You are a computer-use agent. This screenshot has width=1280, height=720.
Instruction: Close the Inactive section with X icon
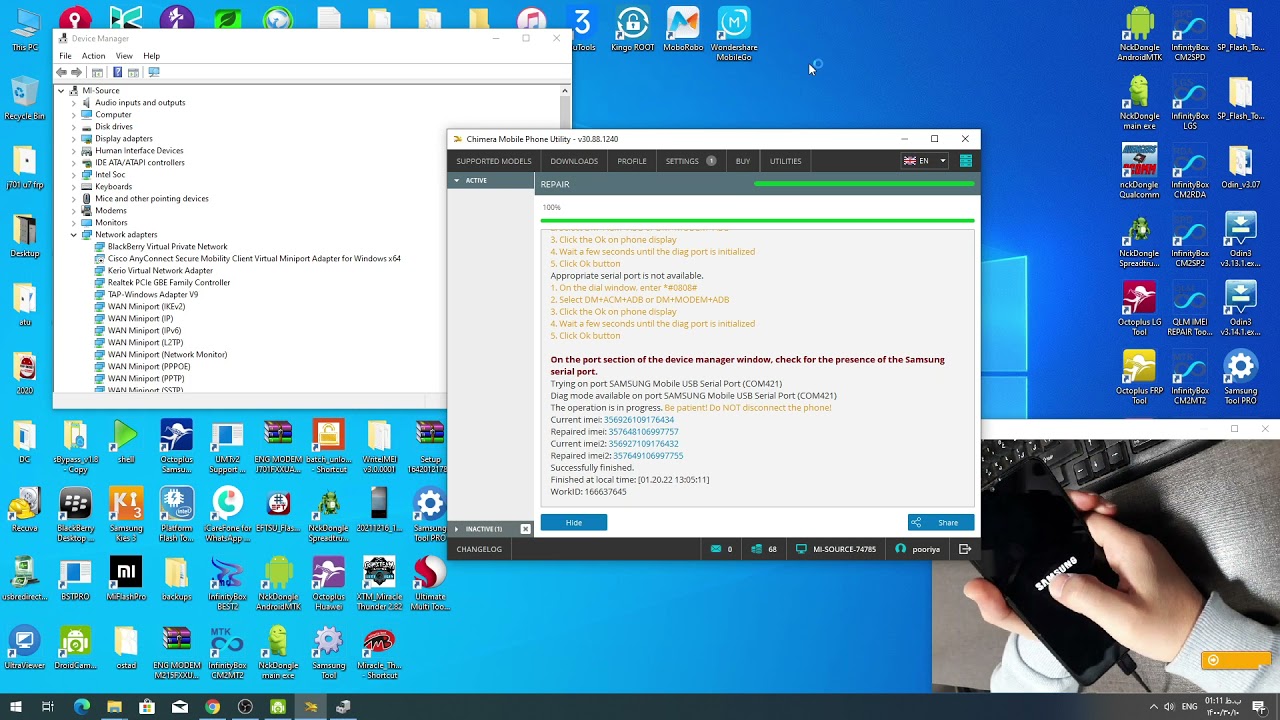pyautogui.click(x=525, y=529)
